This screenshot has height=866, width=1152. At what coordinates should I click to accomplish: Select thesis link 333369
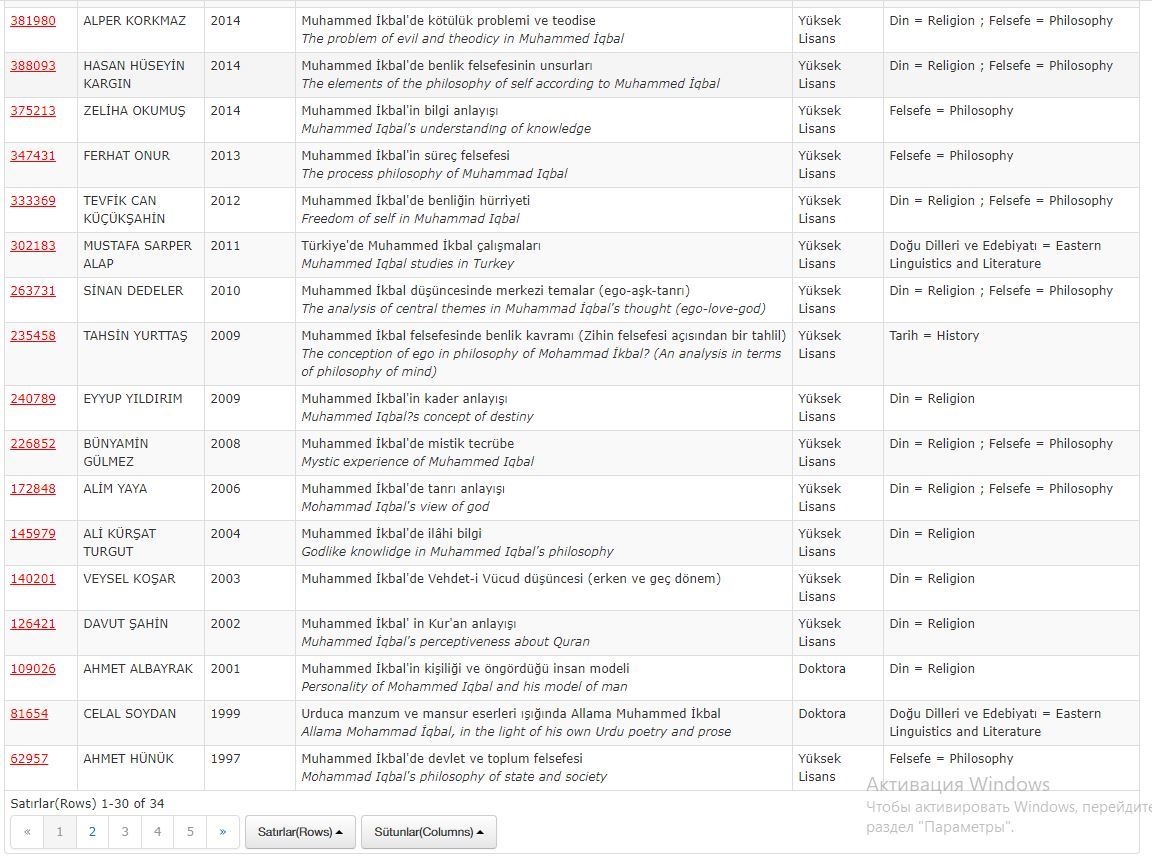33,201
